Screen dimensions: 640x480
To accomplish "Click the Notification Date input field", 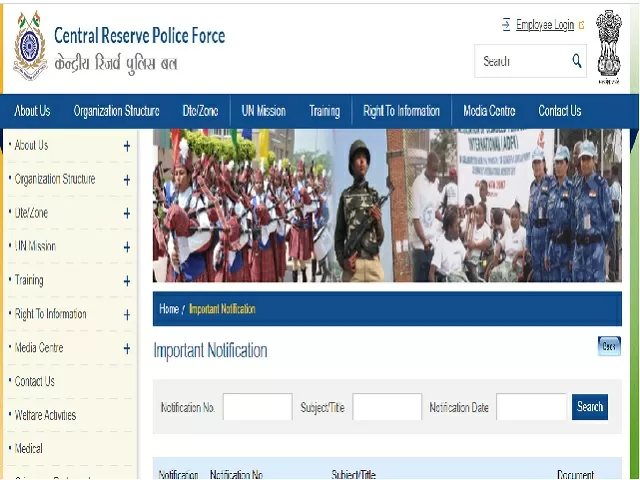I will coord(531,407).
